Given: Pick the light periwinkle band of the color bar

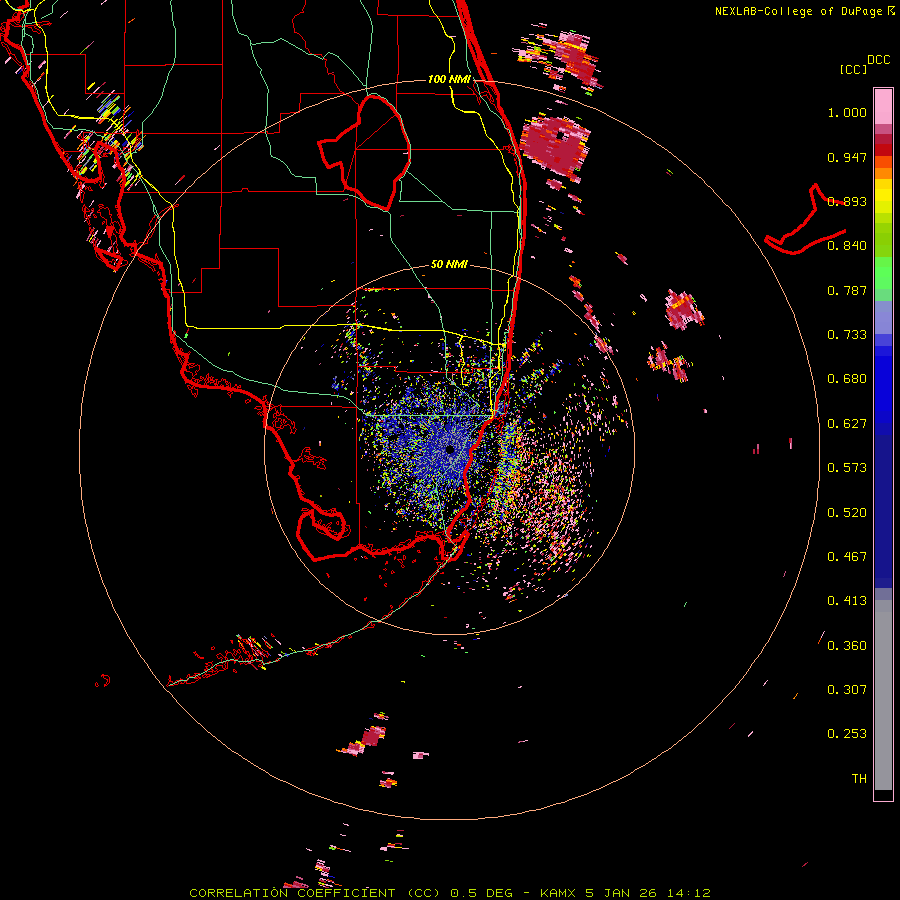Looking at the screenshot, I should click(883, 317).
